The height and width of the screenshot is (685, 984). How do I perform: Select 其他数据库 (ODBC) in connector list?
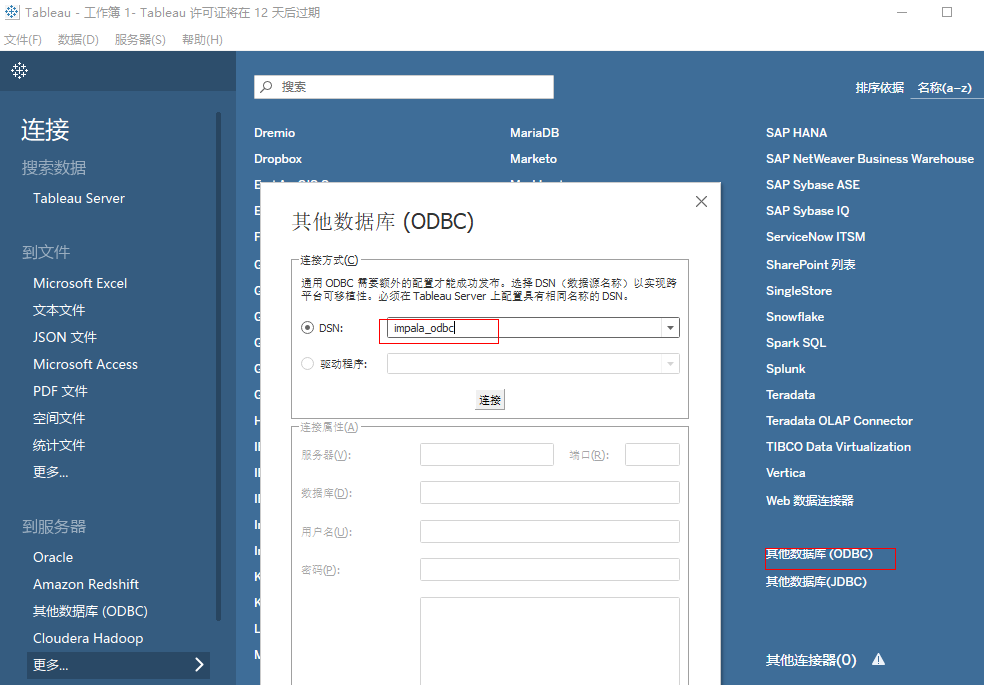(819, 554)
